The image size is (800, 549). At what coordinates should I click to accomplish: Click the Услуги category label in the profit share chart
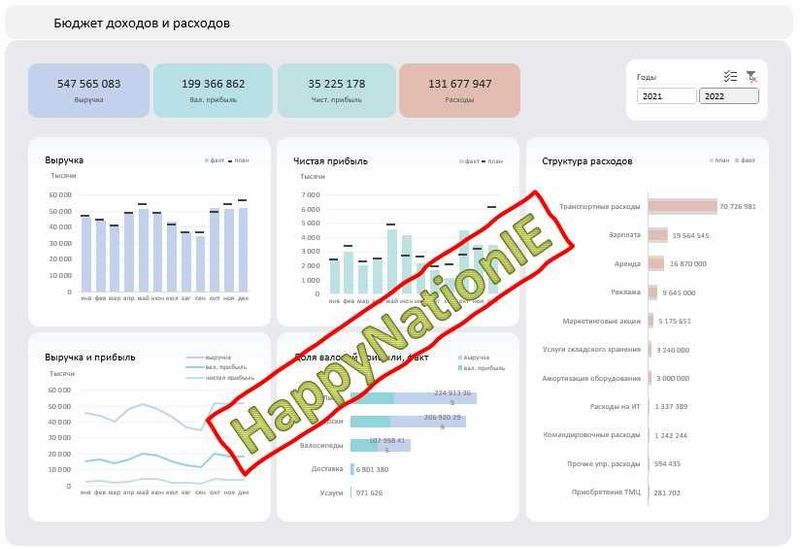click(331, 493)
